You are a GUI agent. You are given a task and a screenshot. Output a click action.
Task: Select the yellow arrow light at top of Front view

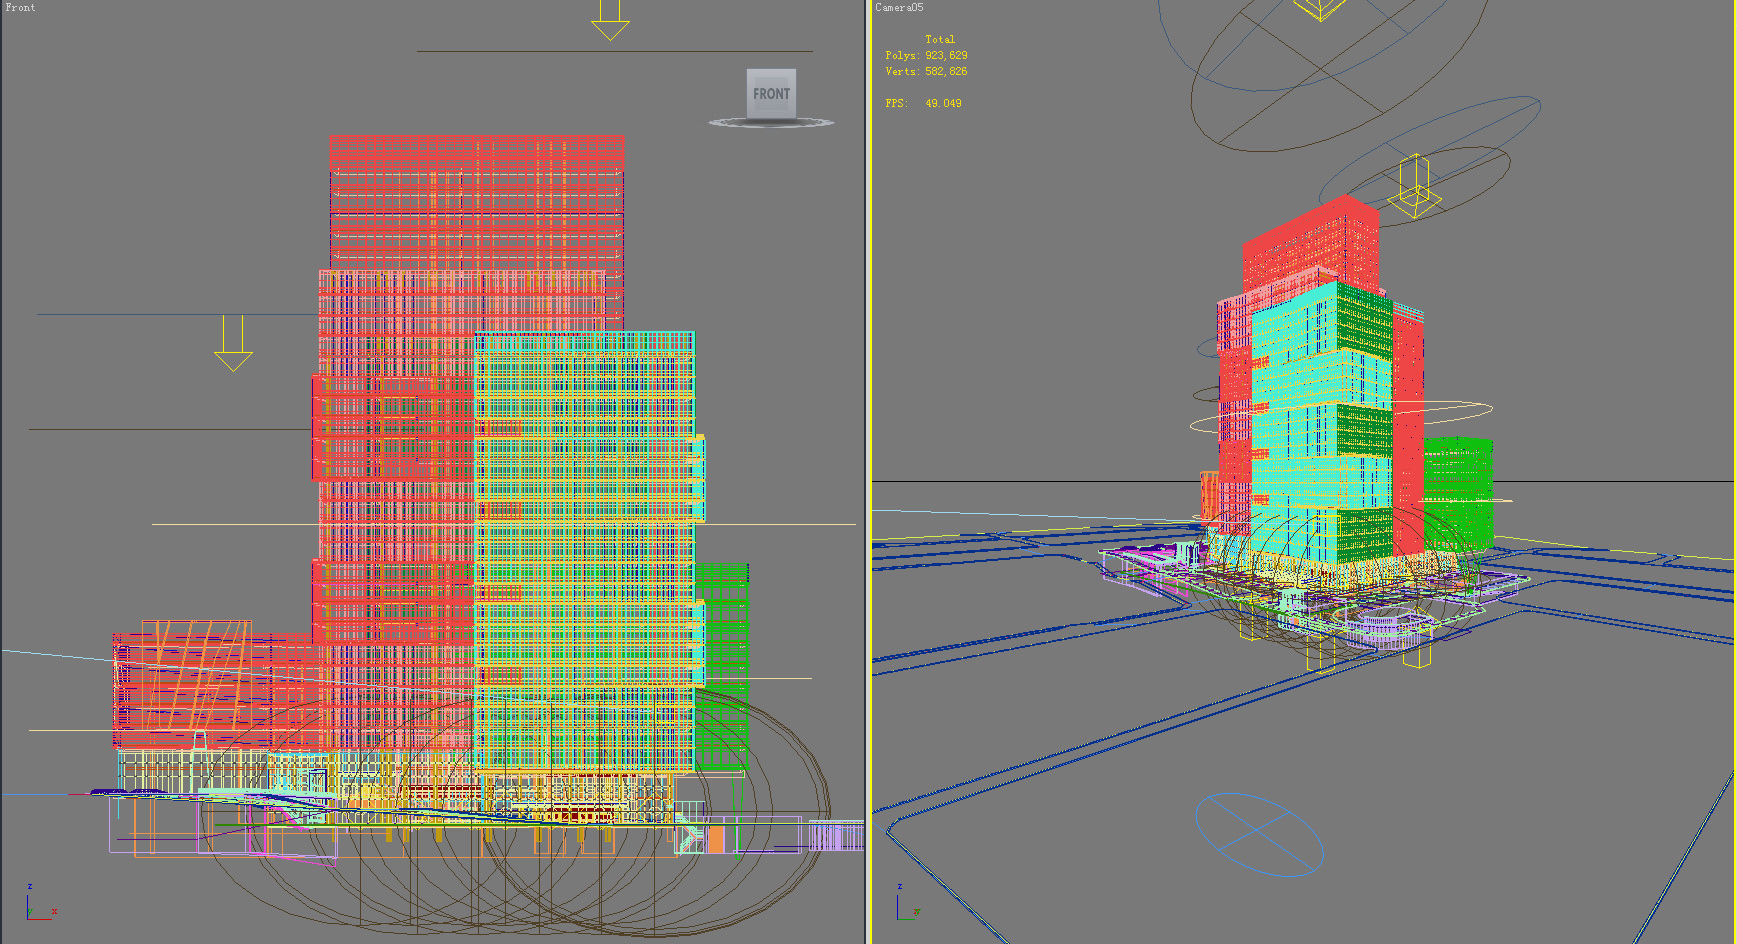click(x=609, y=20)
